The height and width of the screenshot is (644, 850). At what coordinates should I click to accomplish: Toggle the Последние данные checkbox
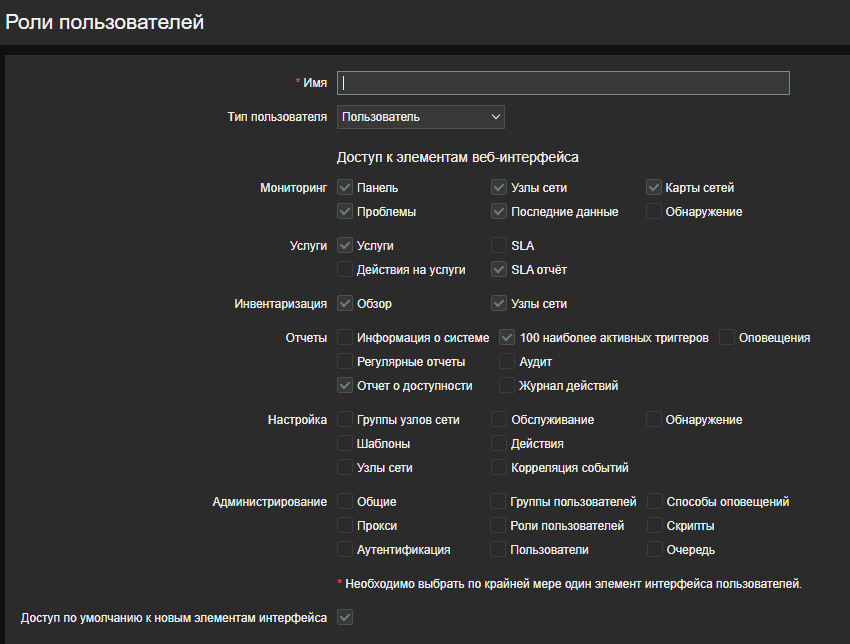(499, 212)
